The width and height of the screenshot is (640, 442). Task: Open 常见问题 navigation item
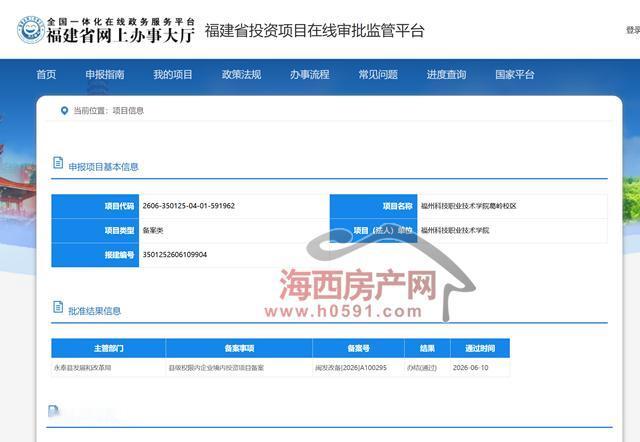378,74
